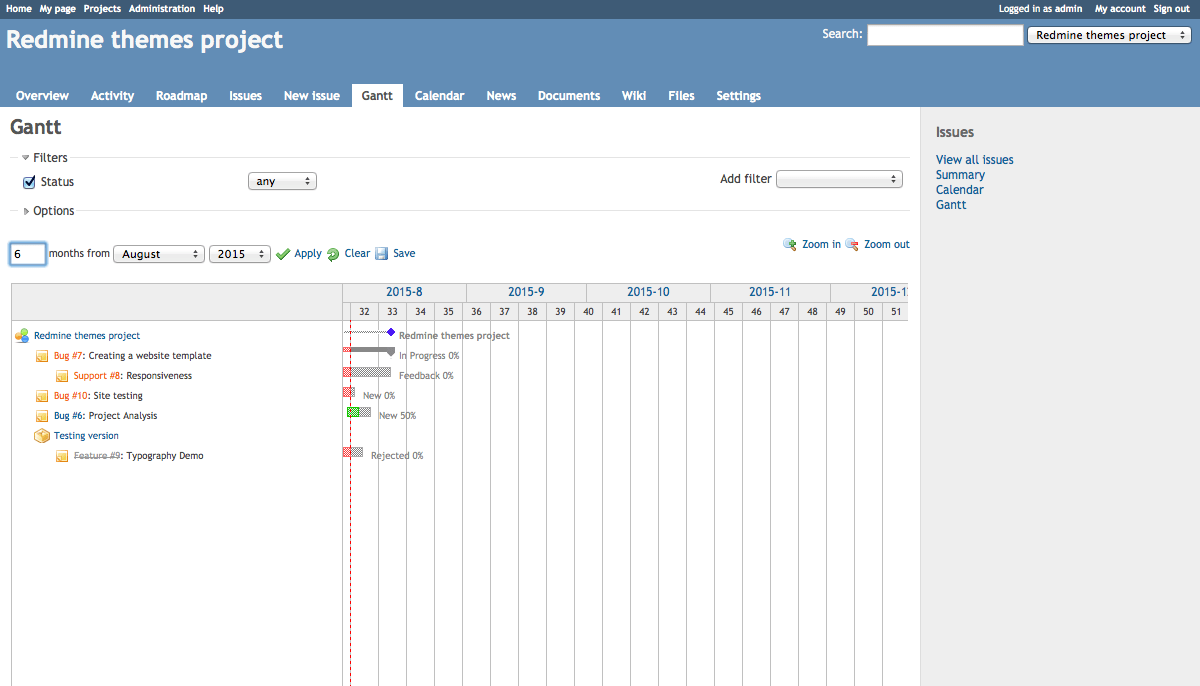Click the Zoom in magnifier icon
The image size is (1200, 686).
[x=790, y=244]
